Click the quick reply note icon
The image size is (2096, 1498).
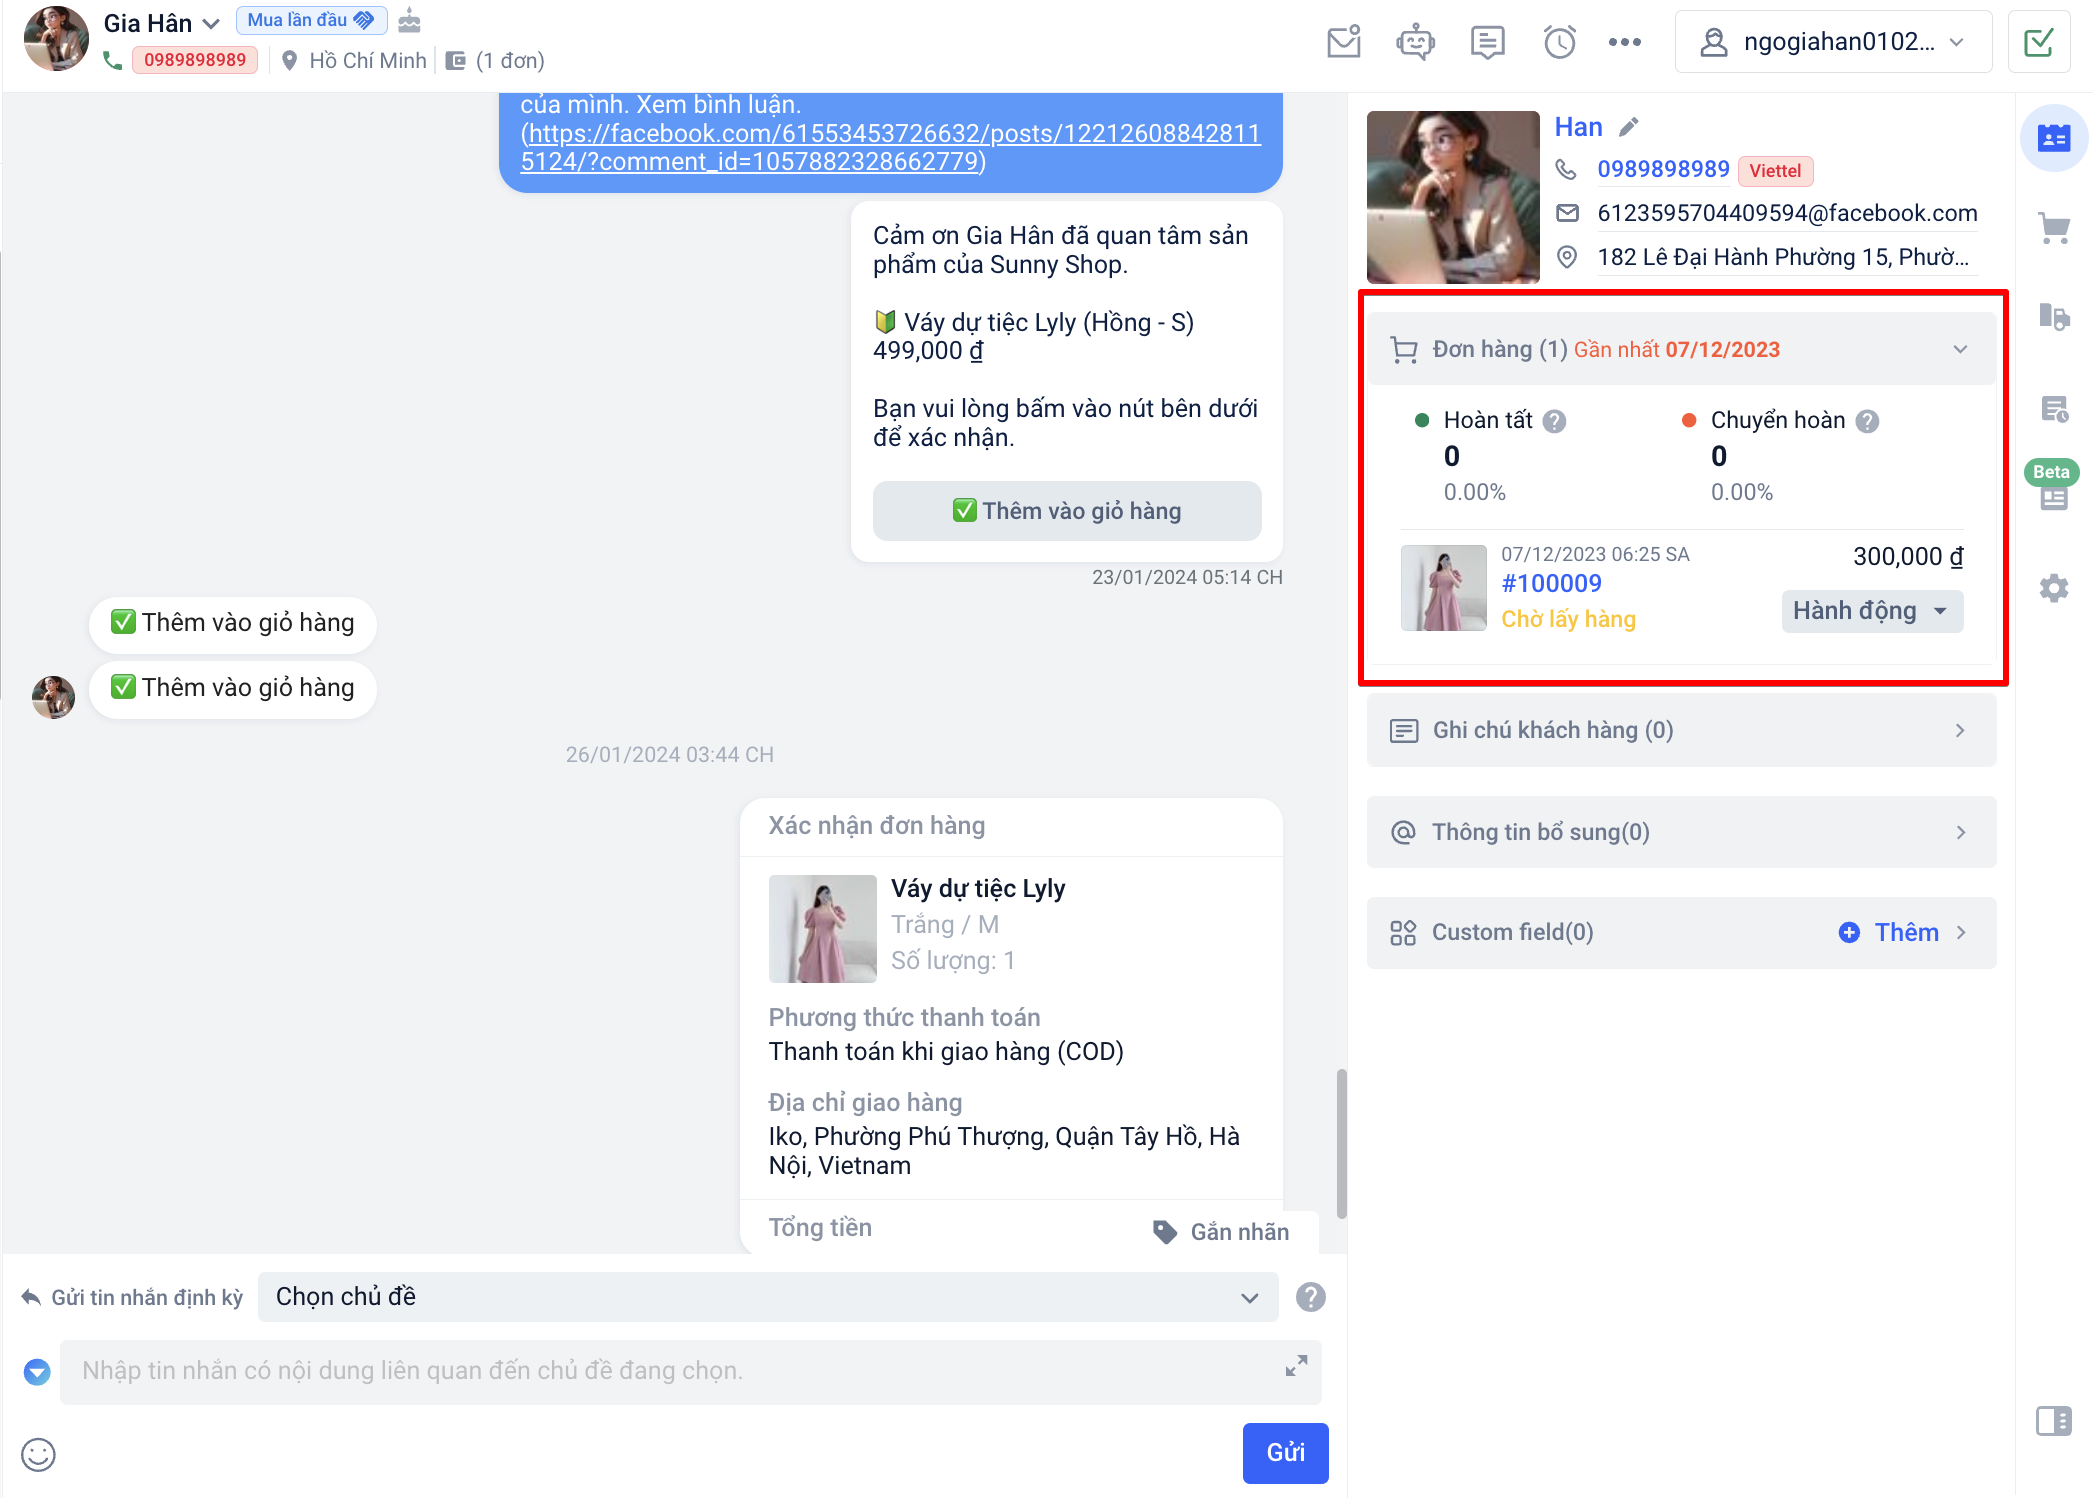tap(1487, 42)
